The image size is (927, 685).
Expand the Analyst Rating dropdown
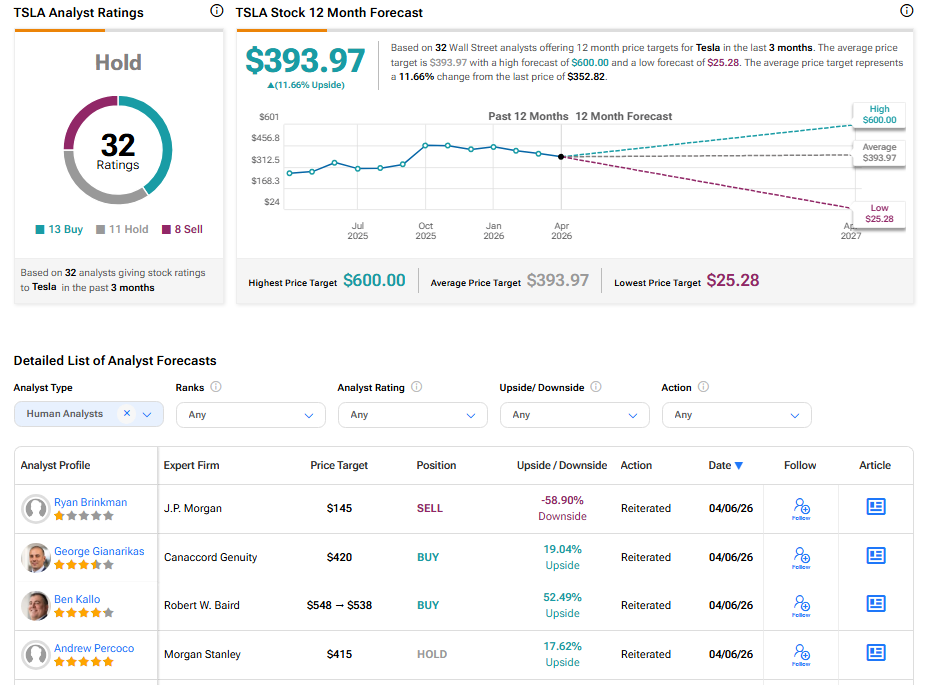click(x=412, y=415)
